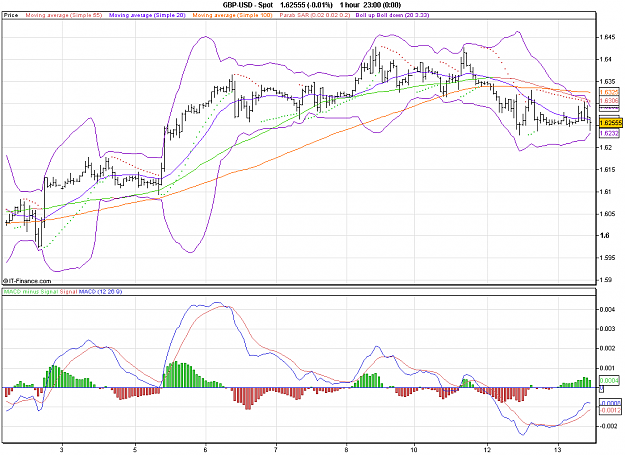Click the 1.645 price axis label
Viewport: 625px width, 455px height.
point(608,37)
